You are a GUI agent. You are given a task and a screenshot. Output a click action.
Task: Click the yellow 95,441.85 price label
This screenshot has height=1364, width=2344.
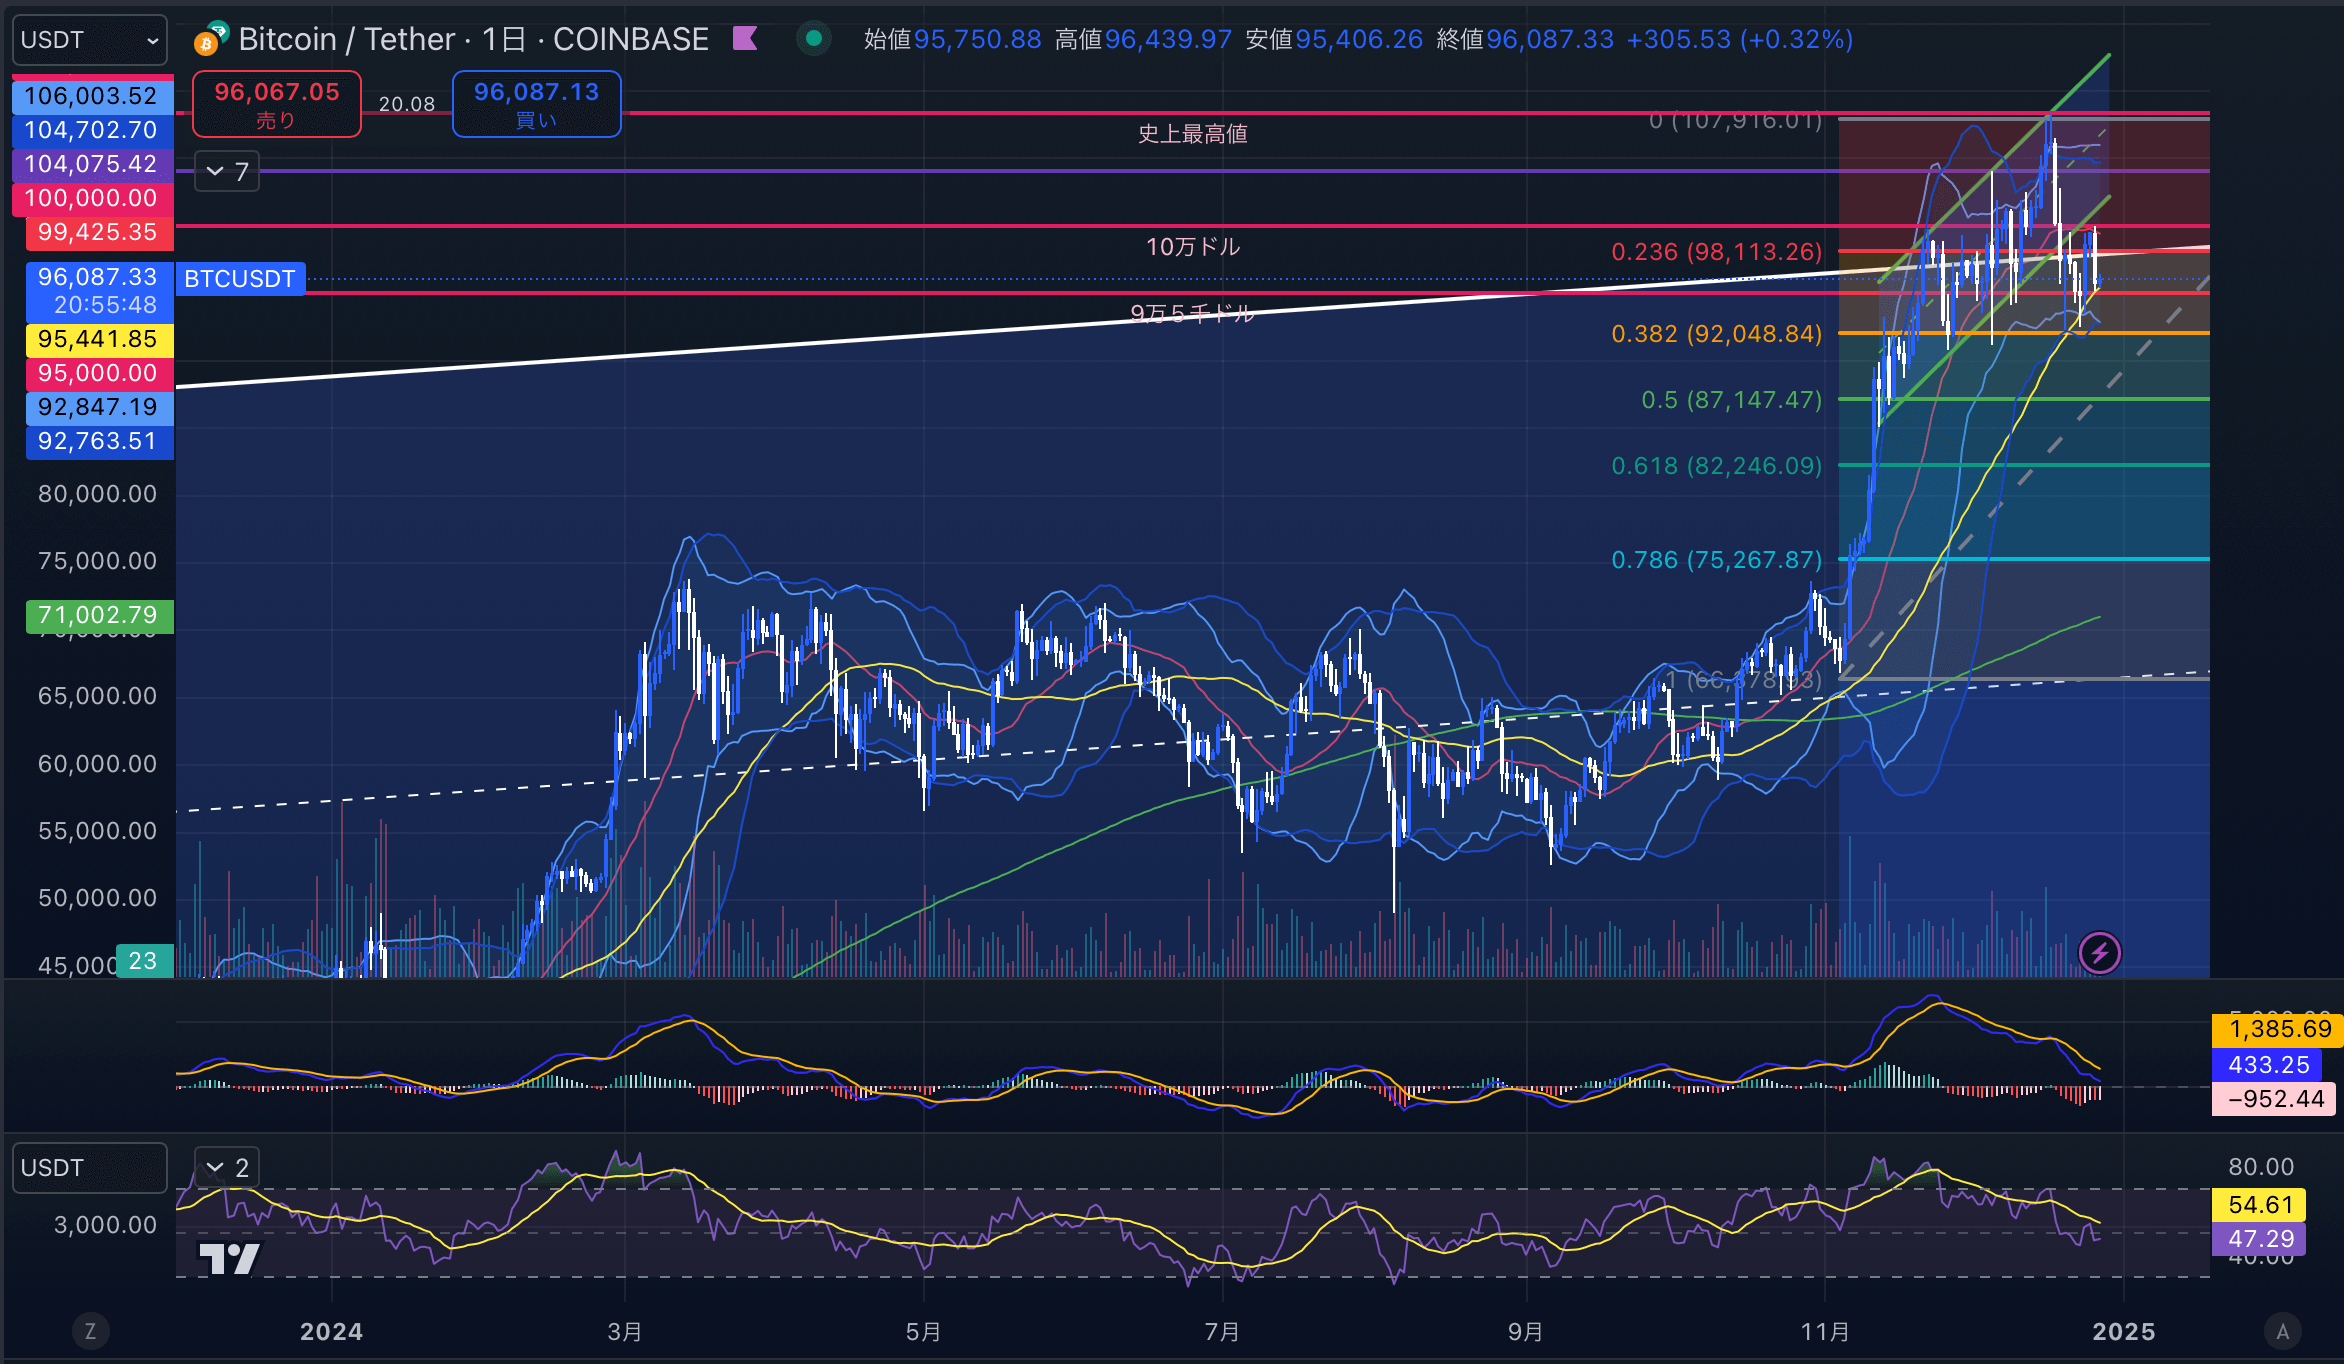[98, 339]
